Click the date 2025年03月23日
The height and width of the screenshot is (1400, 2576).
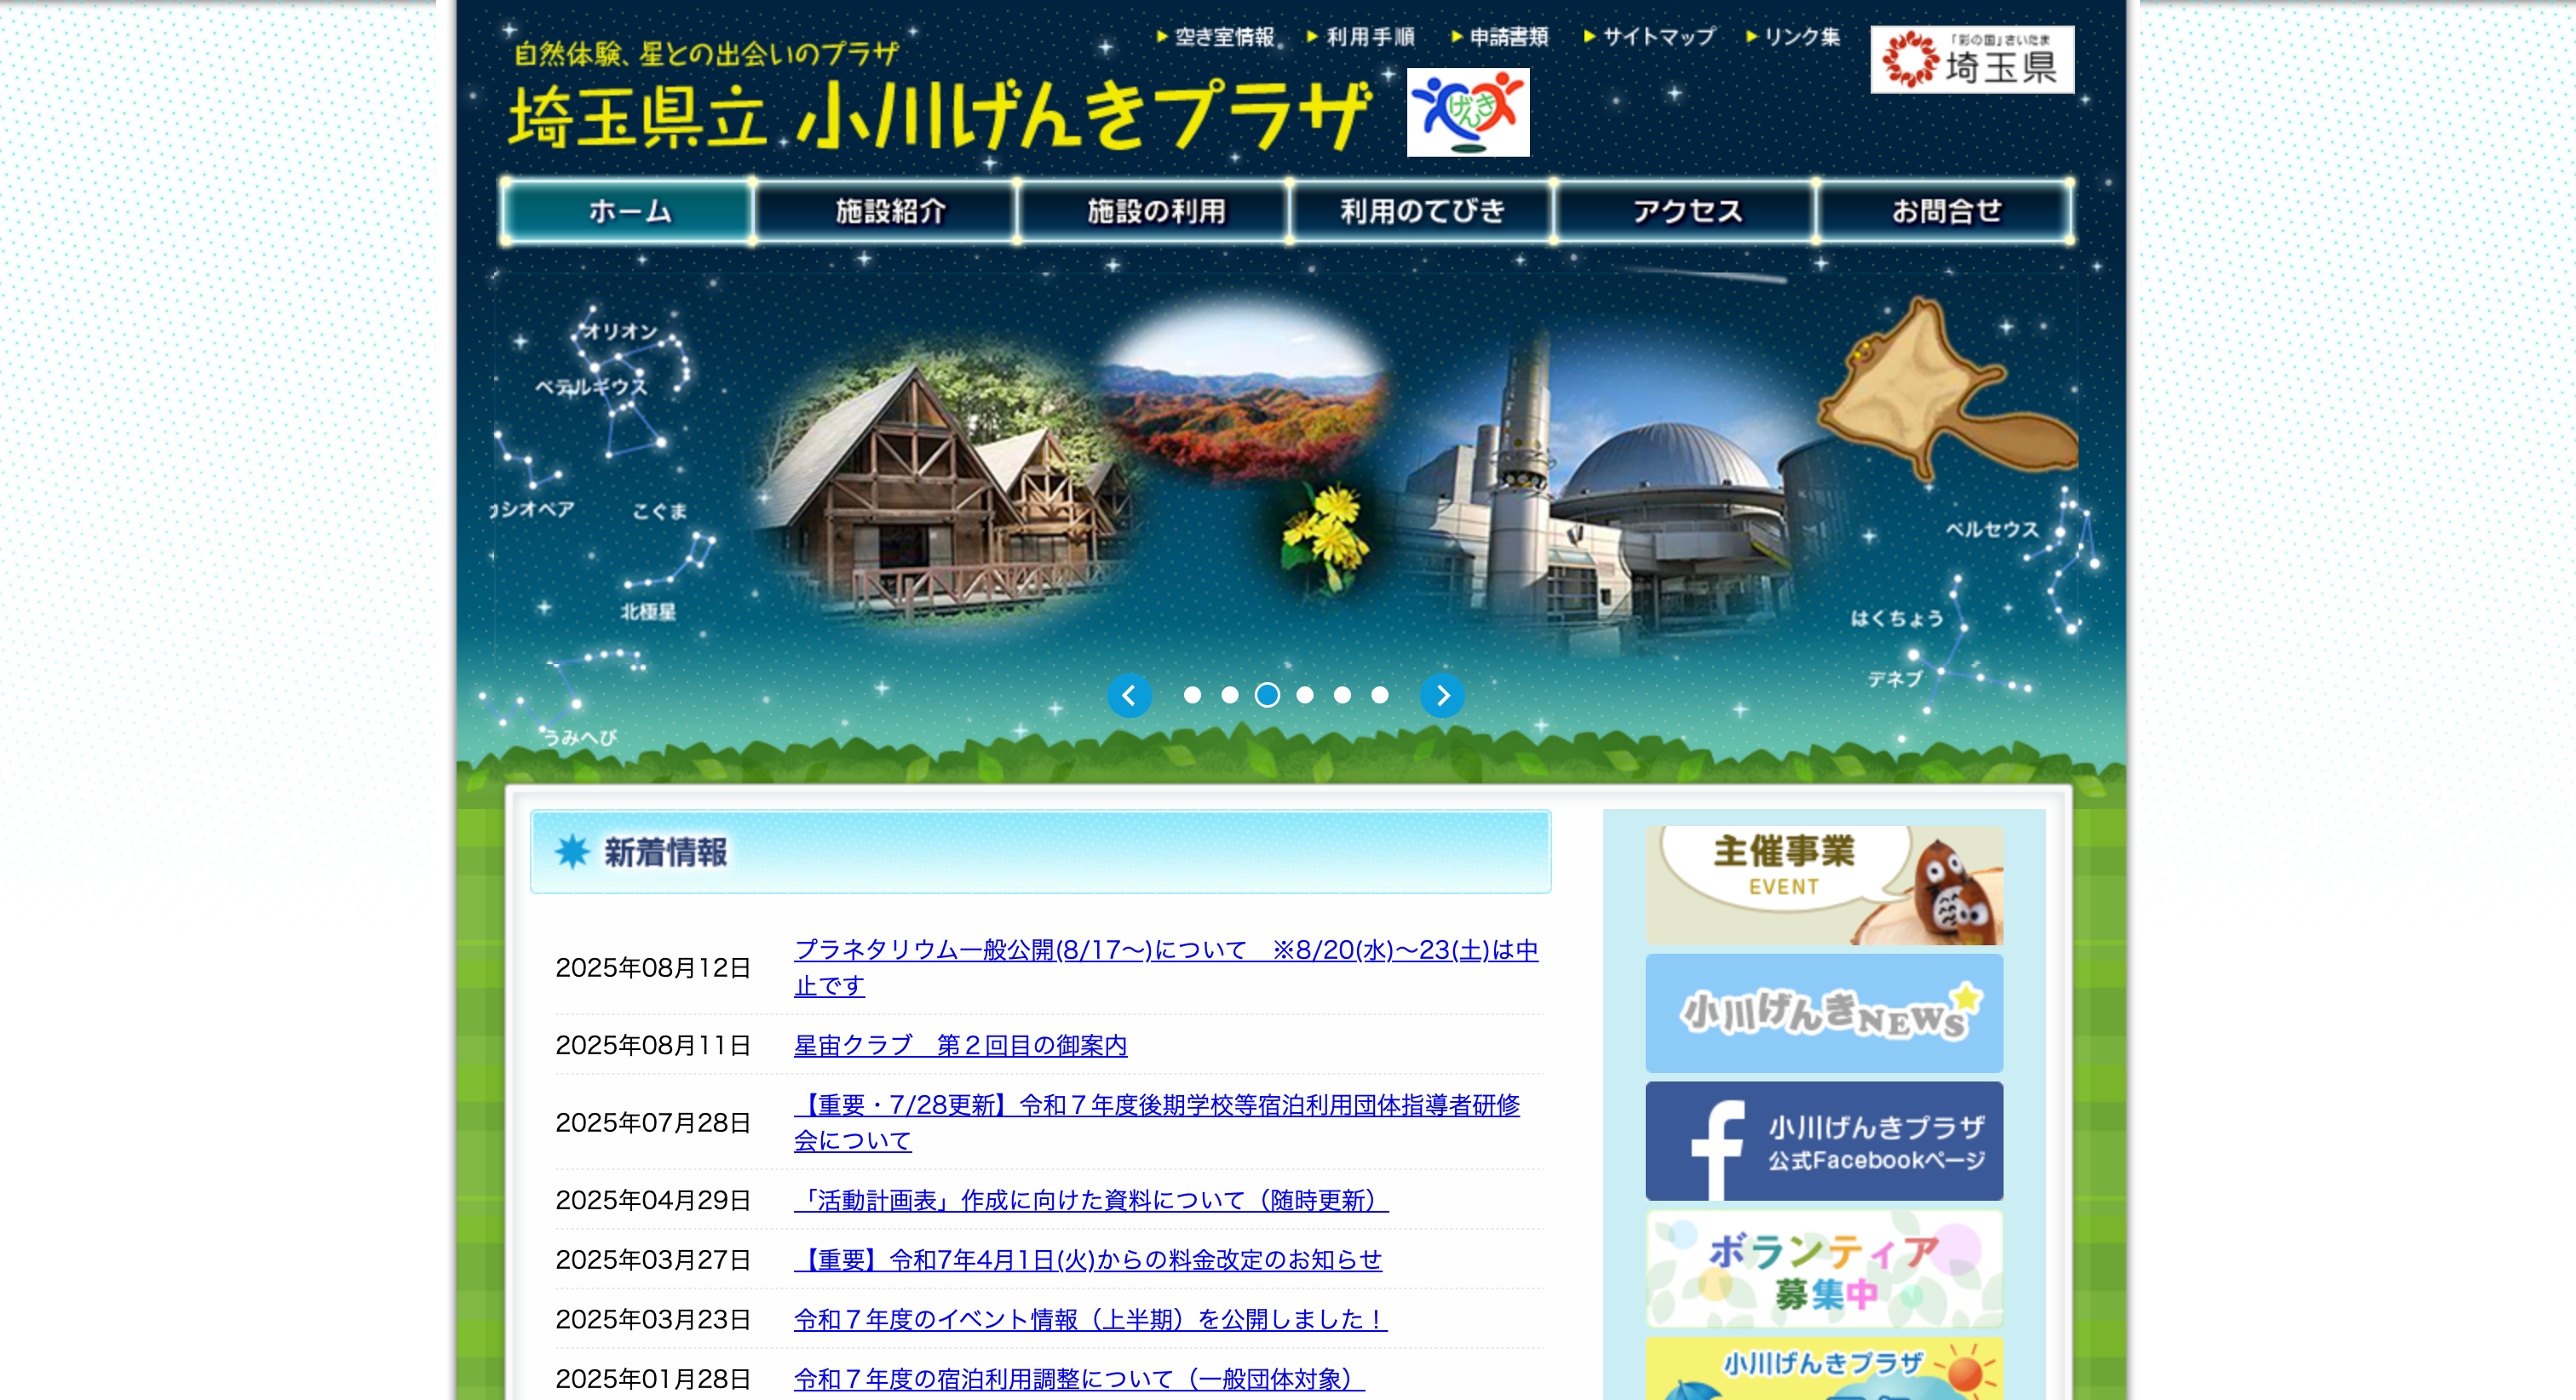tap(653, 1319)
